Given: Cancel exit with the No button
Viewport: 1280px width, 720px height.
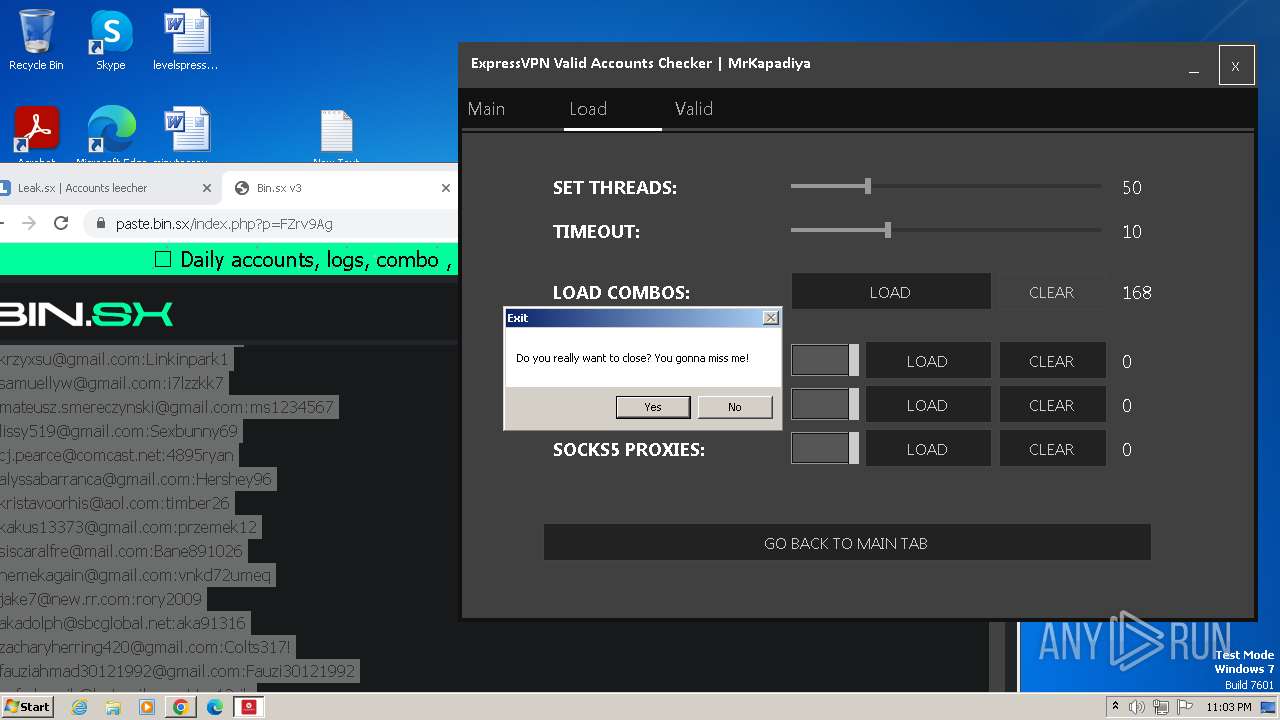Looking at the screenshot, I should (735, 407).
